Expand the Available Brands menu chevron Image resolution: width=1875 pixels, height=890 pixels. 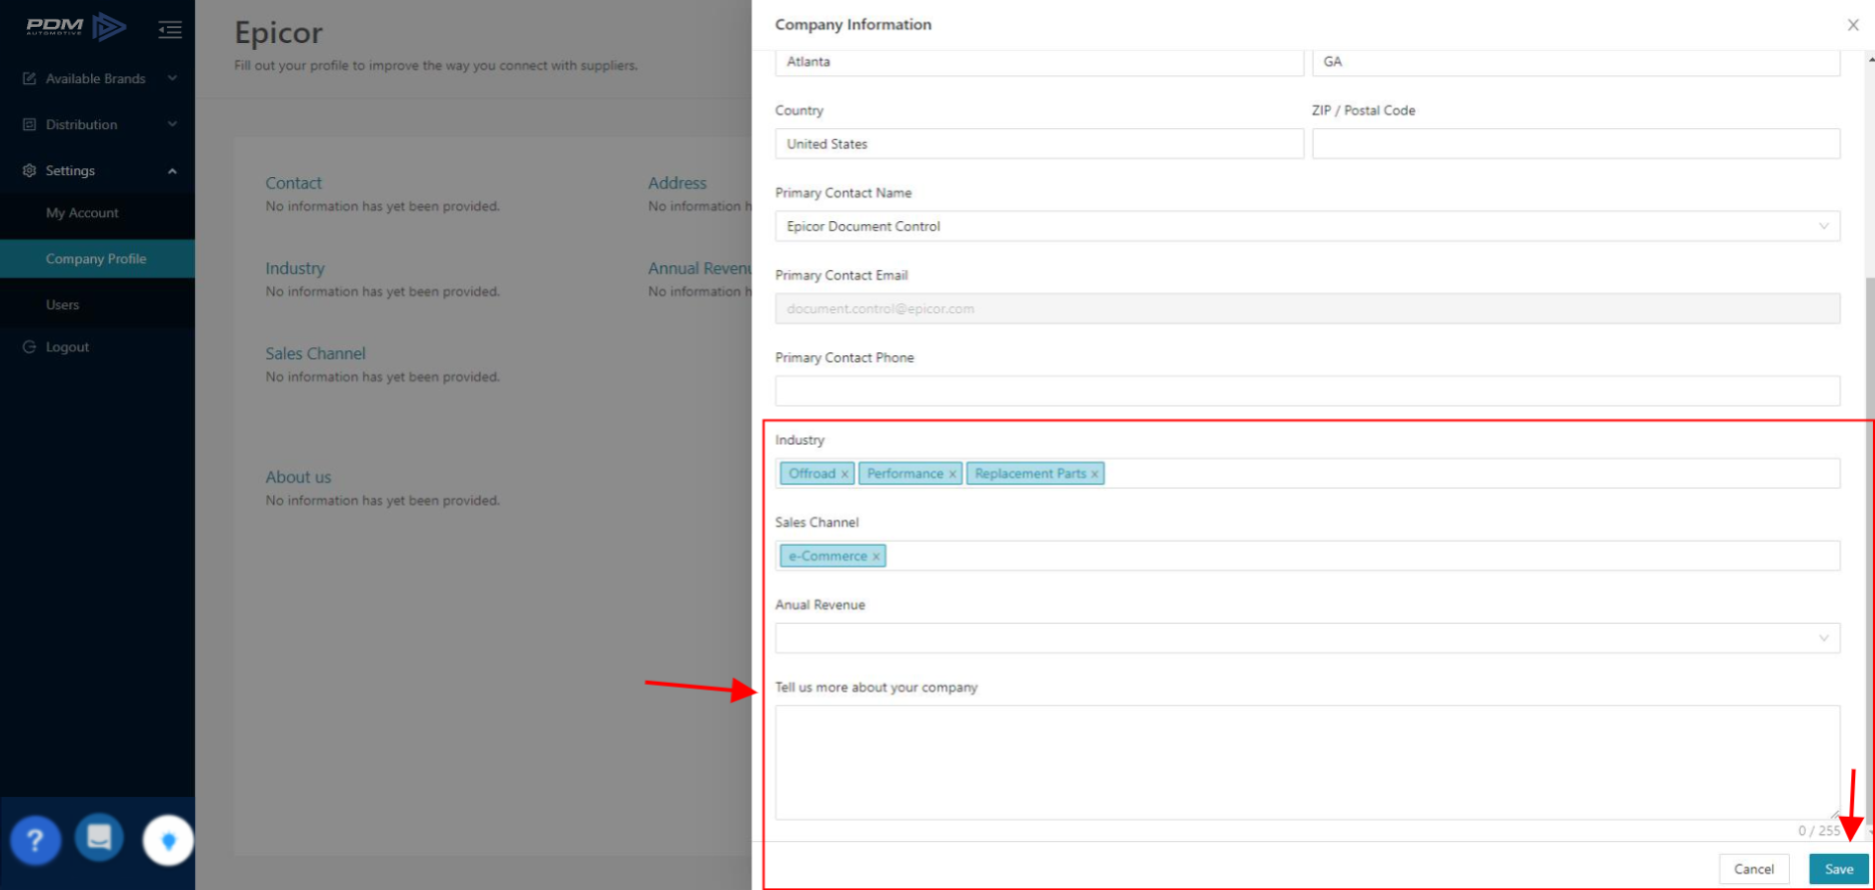[172, 78]
